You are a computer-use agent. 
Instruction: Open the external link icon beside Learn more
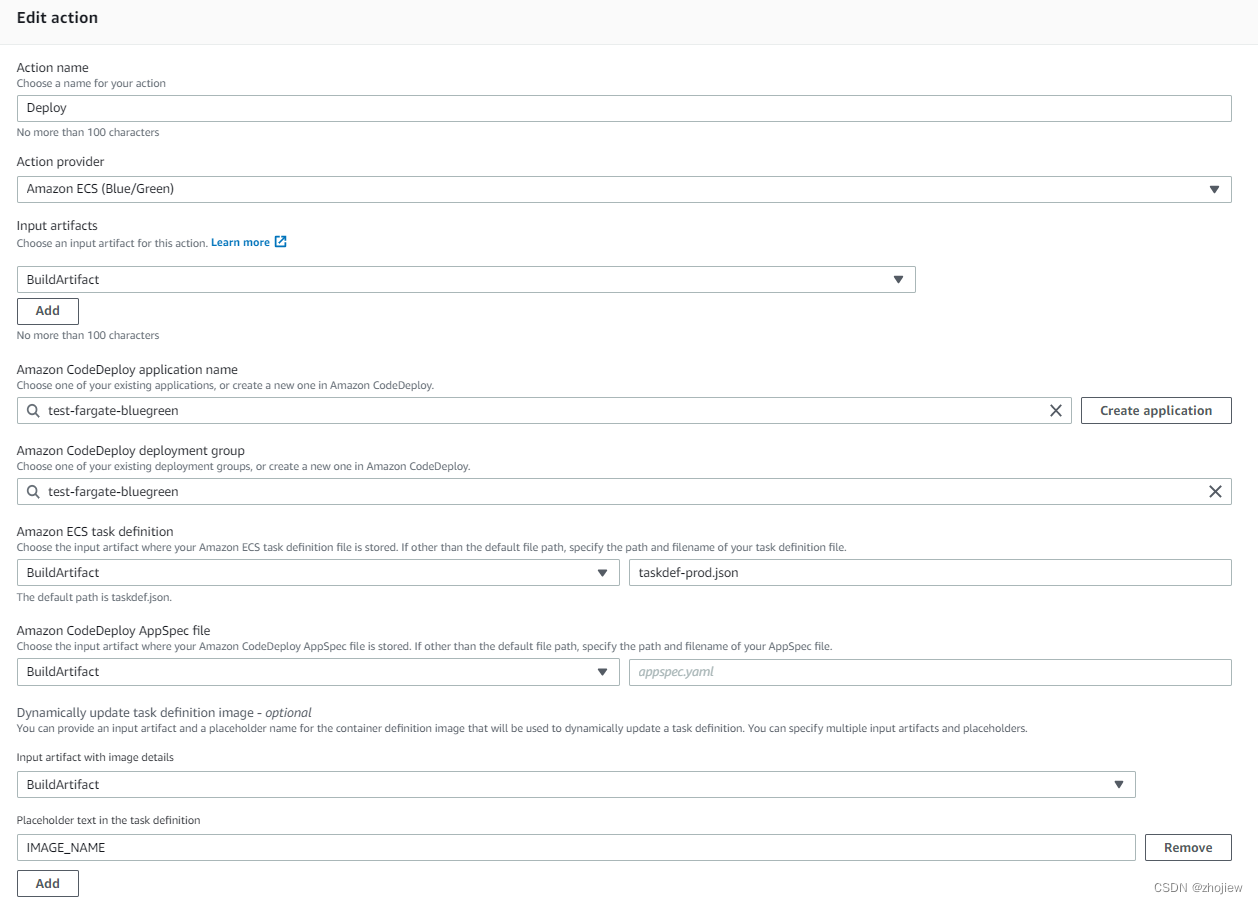tap(281, 242)
